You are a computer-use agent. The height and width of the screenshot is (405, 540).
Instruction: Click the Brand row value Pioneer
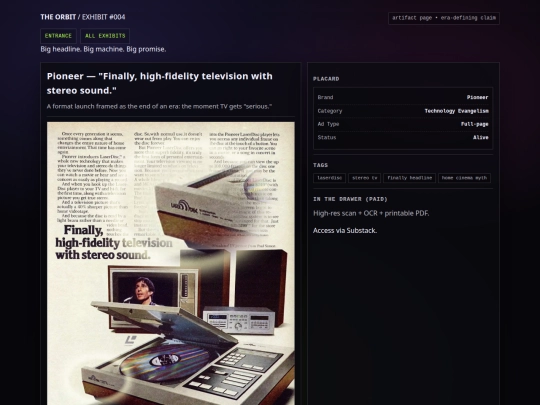click(x=477, y=97)
